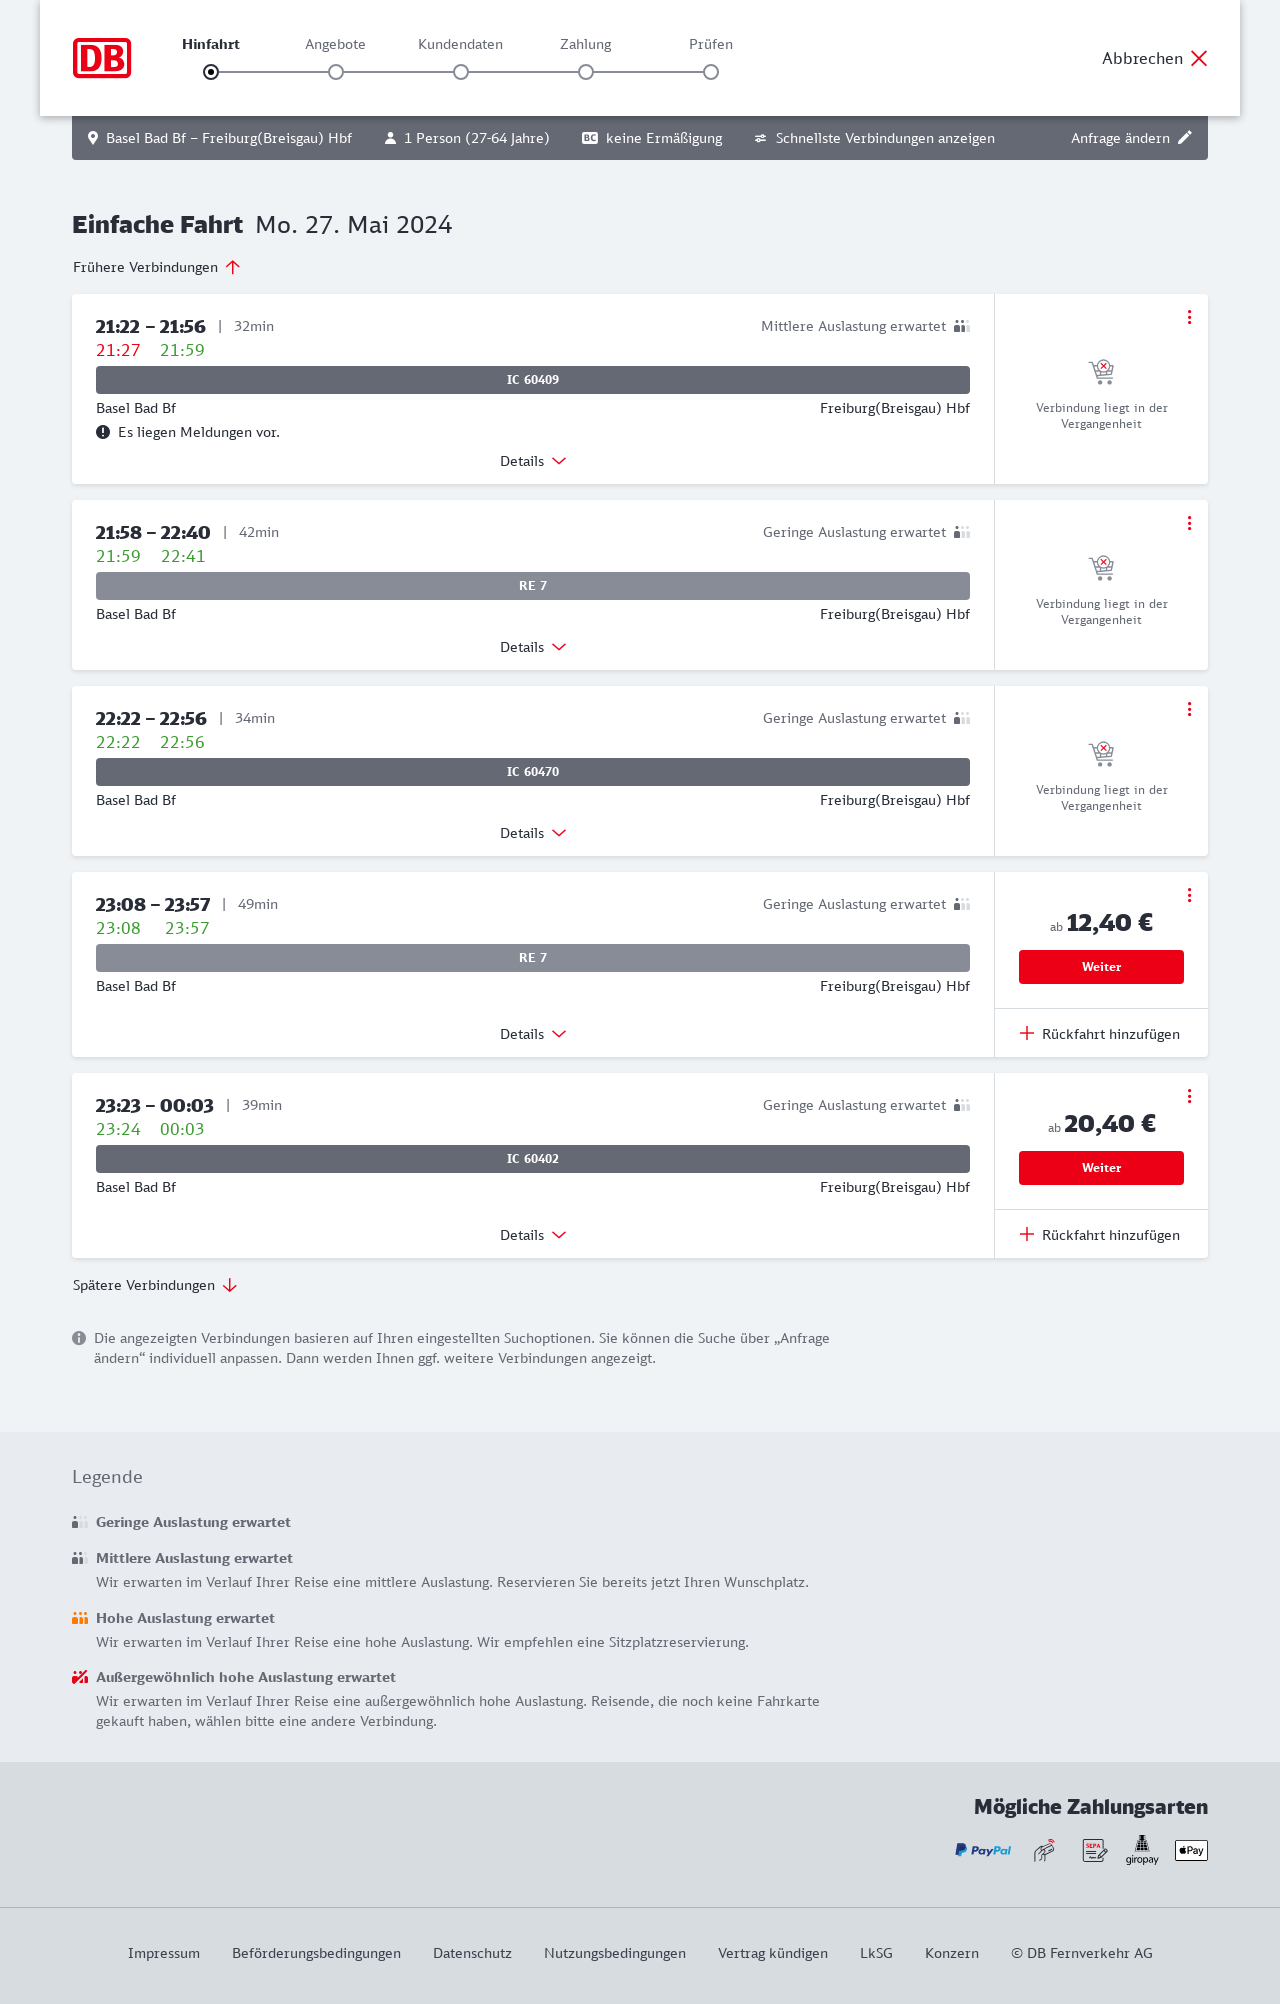
Task: Select the Angebote step in progress bar
Action: 336,71
